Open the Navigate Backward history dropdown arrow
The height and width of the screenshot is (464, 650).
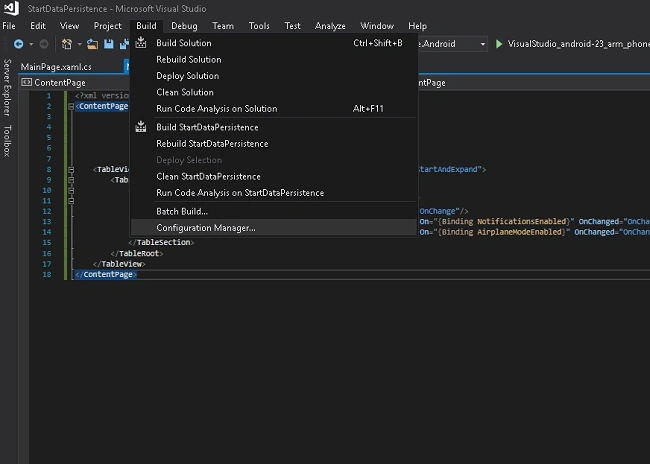point(31,44)
